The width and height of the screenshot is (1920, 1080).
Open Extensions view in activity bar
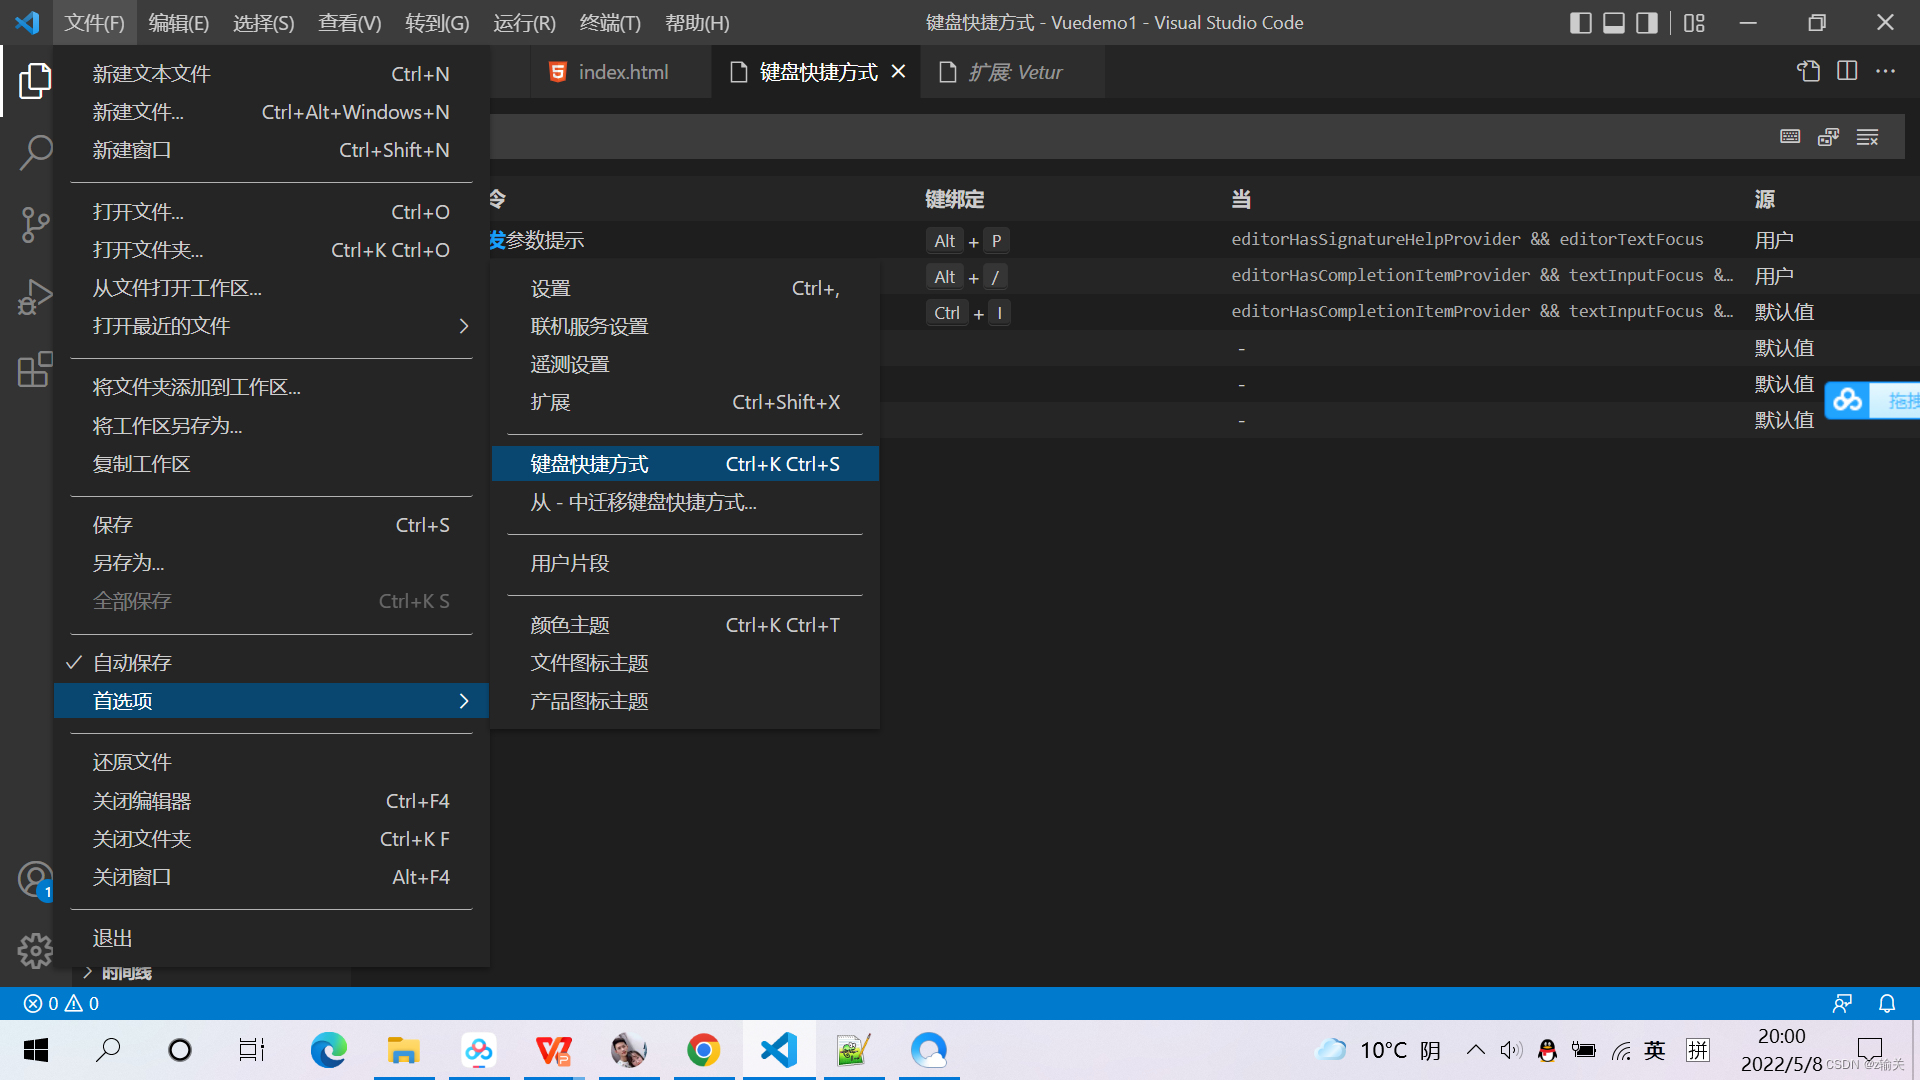coord(35,369)
